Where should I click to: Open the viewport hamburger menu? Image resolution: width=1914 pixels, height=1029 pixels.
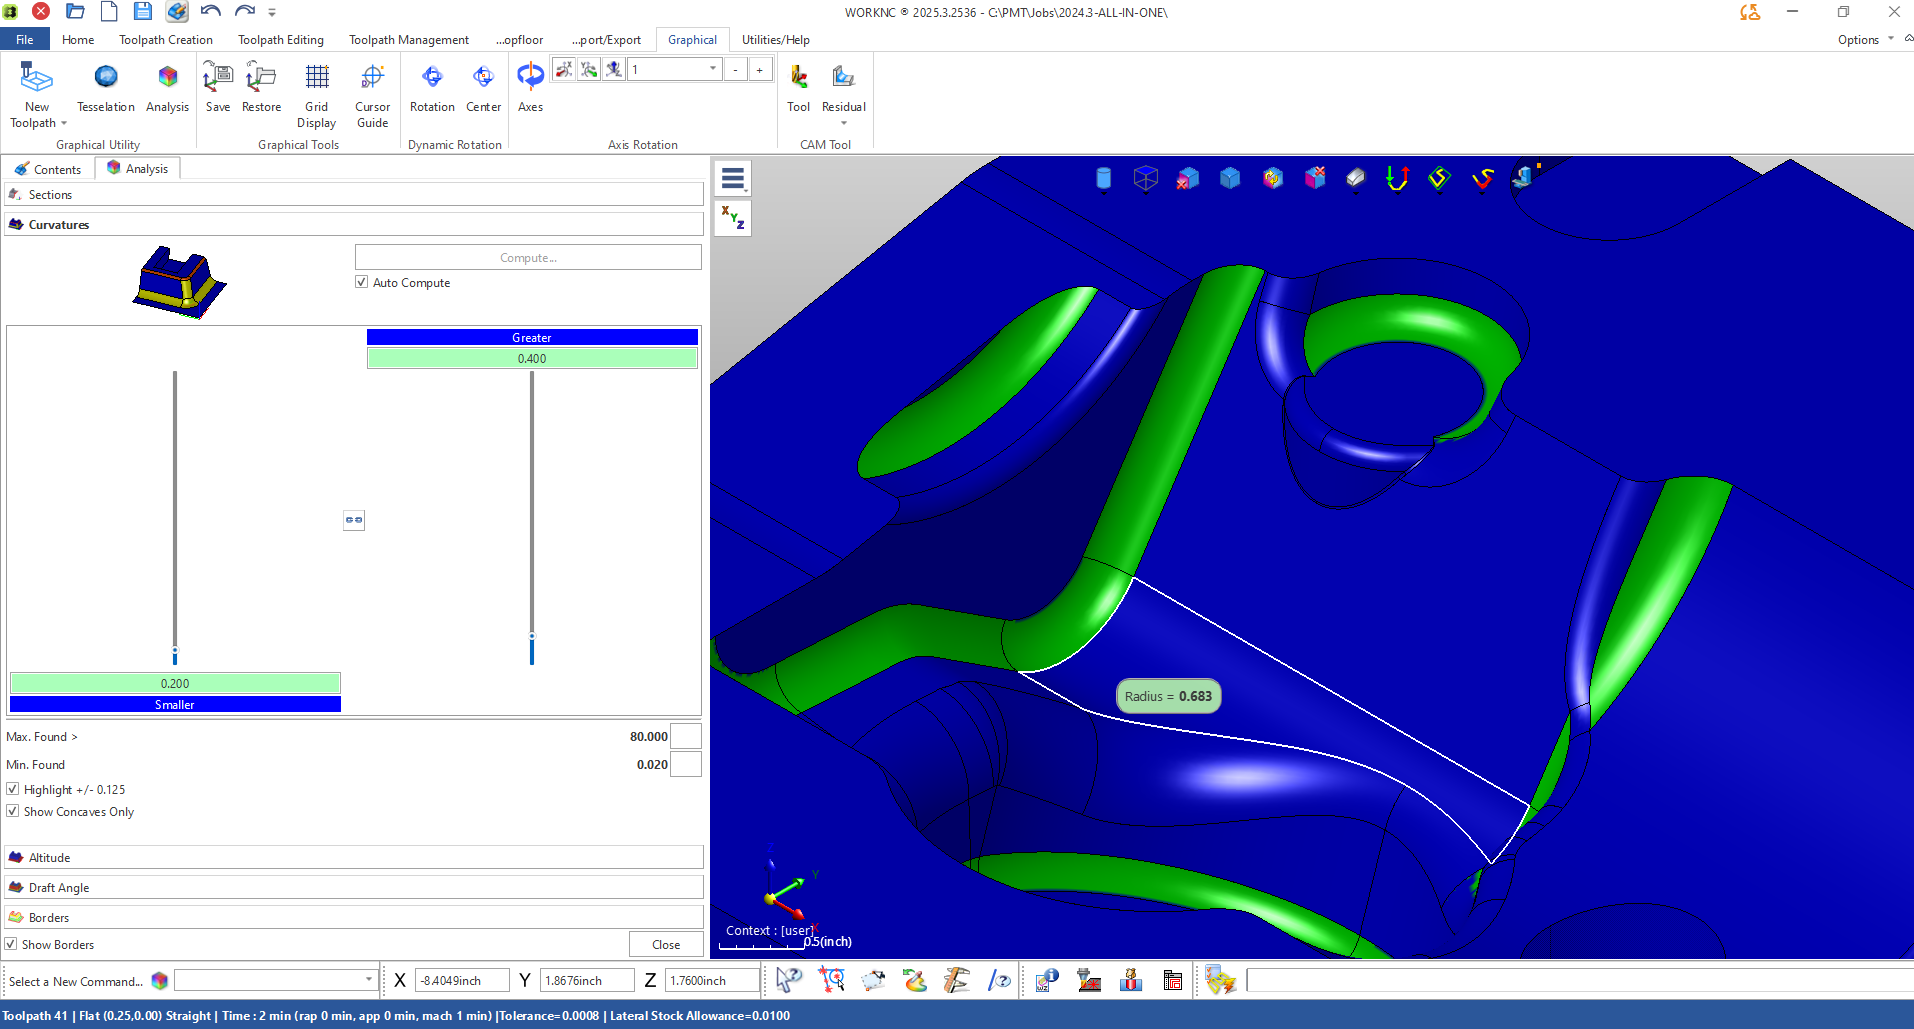(x=733, y=177)
